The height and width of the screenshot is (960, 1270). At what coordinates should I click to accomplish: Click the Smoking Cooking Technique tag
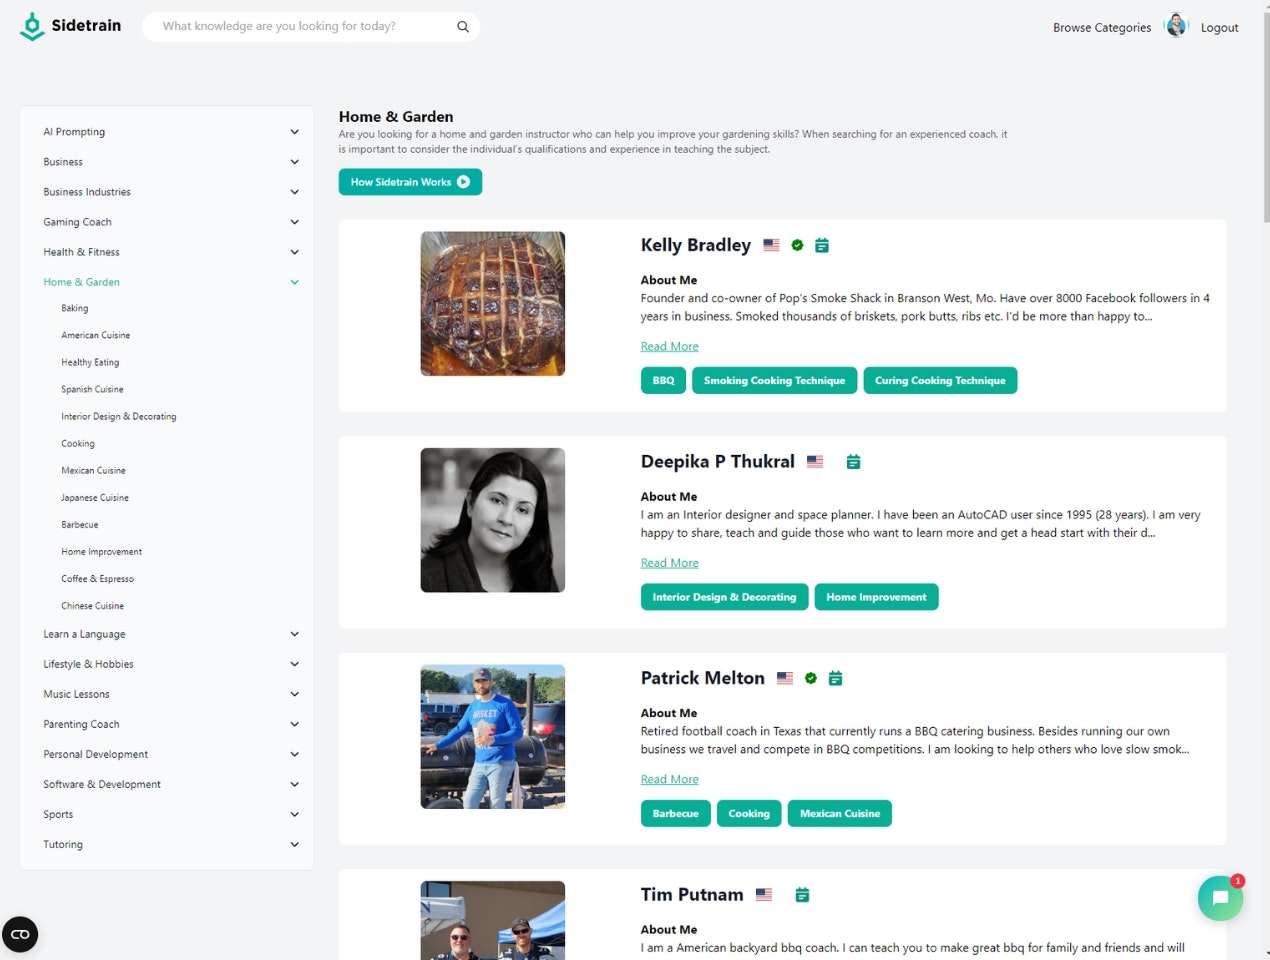(774, 381)
